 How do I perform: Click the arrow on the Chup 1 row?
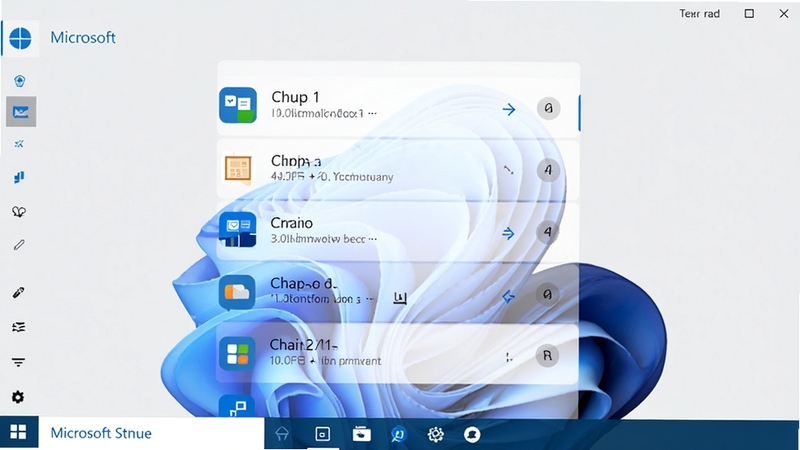[509, 109]
